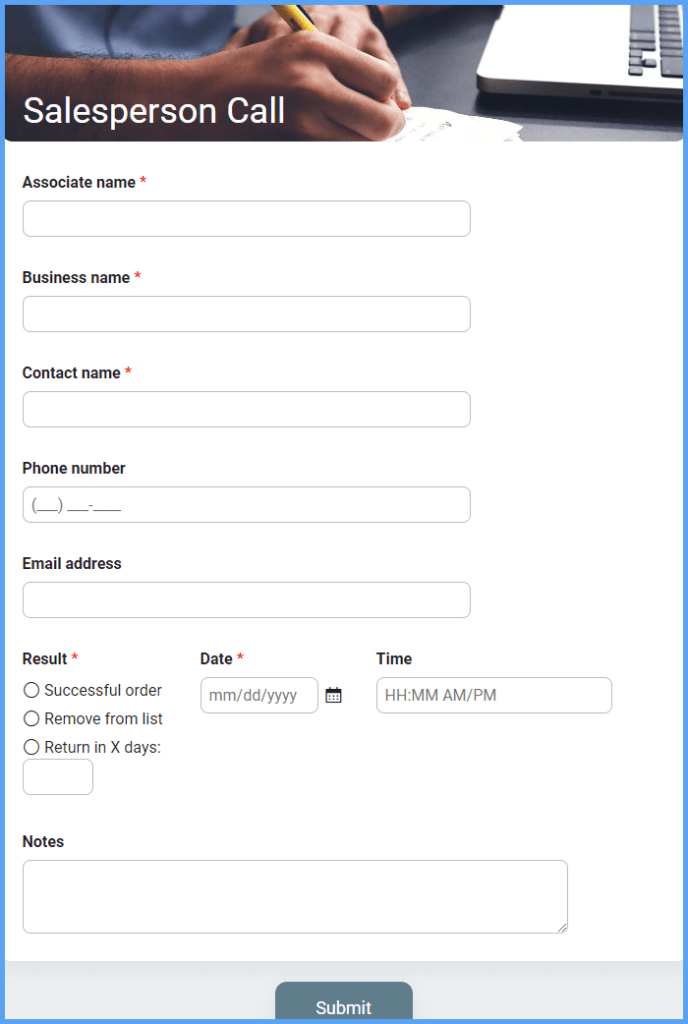This screenshot has height=1024, width=688.
Task: Choose the Remove from list option
Action: tap(31, 718)
